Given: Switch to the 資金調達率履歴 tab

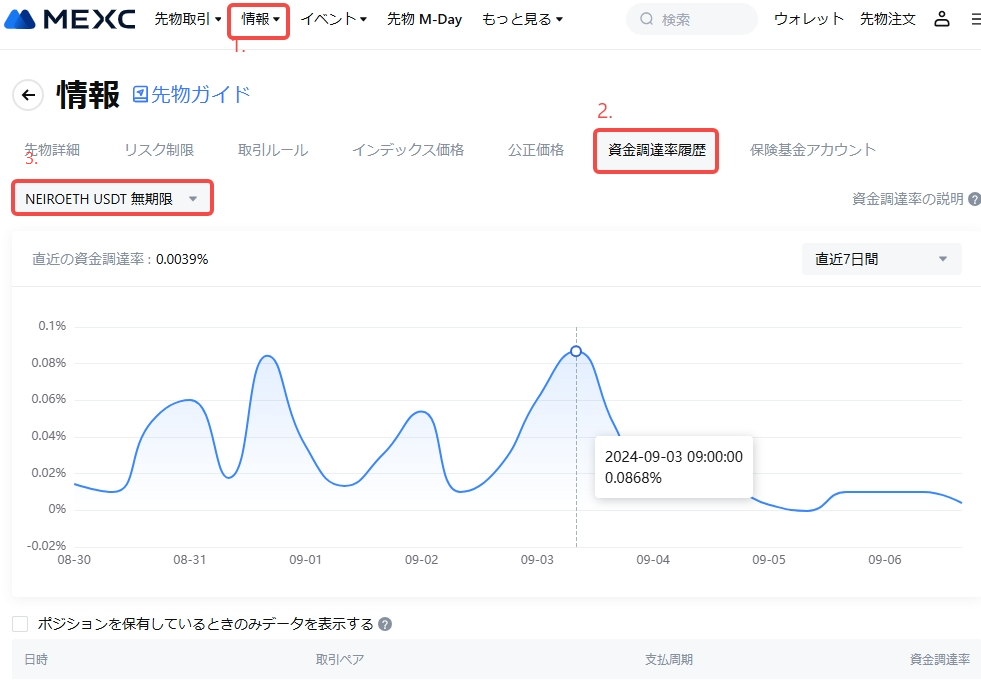Looking at the screenshot, I should [x=656, y=150].
